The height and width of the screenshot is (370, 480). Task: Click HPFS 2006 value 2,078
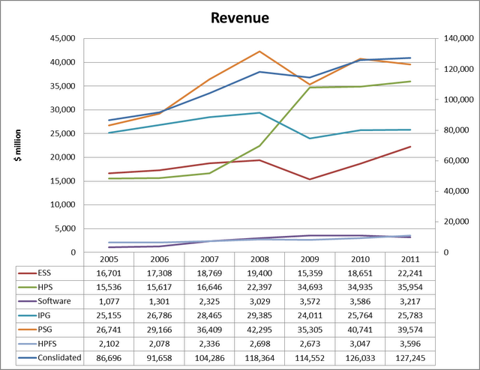159,344
